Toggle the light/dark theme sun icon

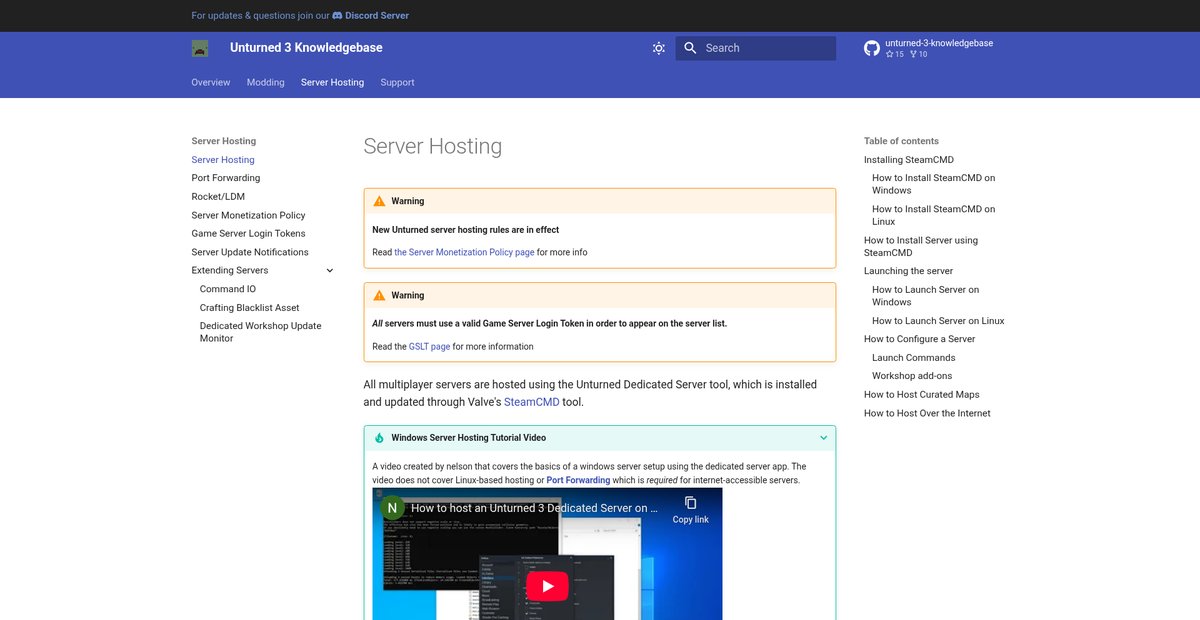[658, 48]
